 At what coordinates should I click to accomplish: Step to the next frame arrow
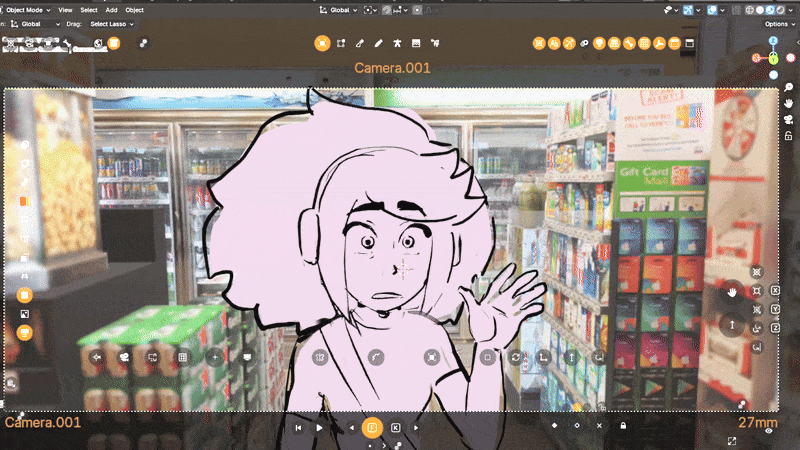coord(416,428)
